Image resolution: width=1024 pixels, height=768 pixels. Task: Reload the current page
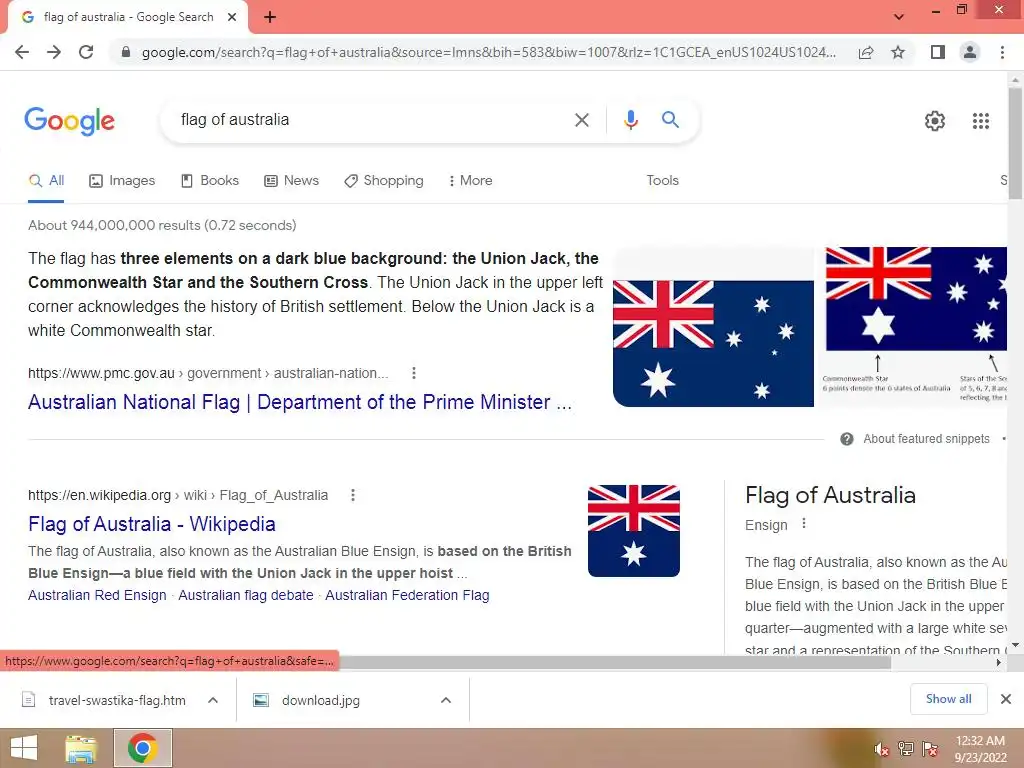point(86,52)
